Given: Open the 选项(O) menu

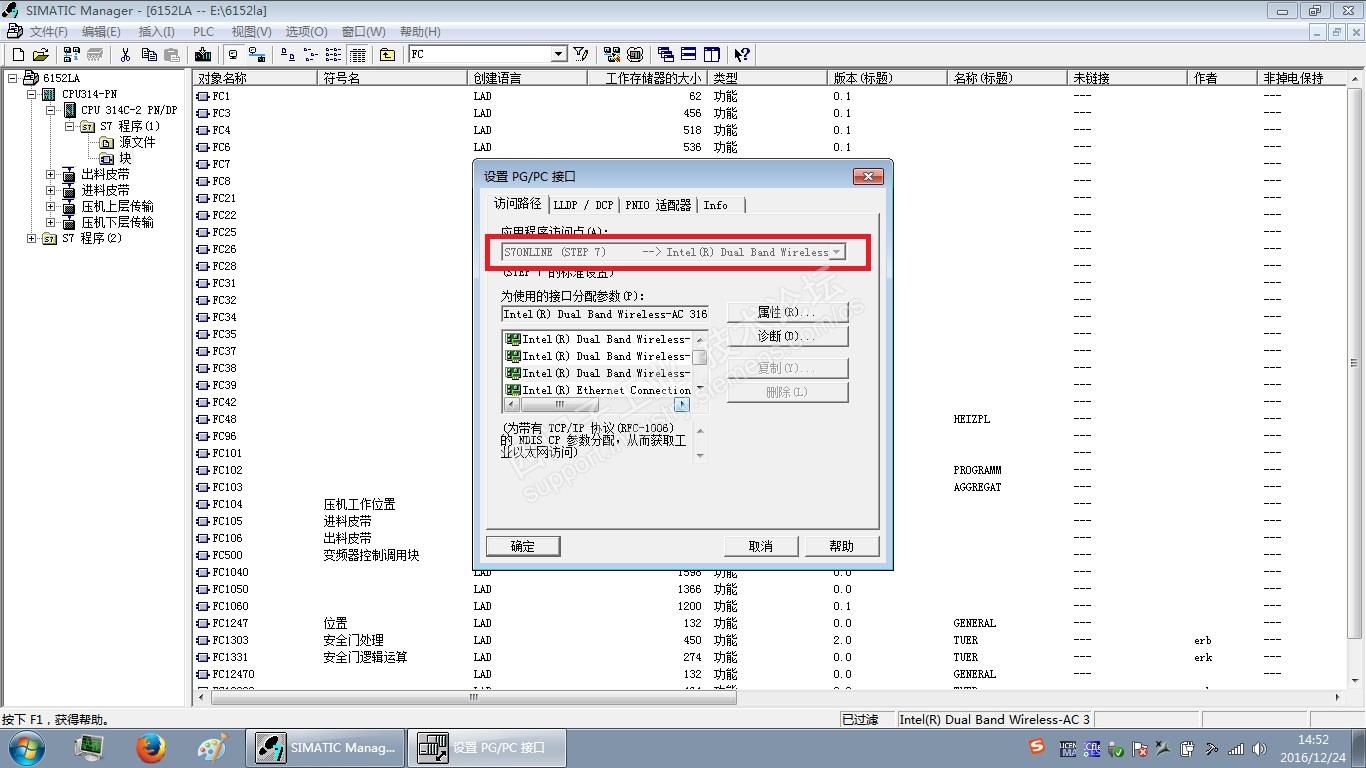Looking at the screenshot, I should tap(306, 32).
